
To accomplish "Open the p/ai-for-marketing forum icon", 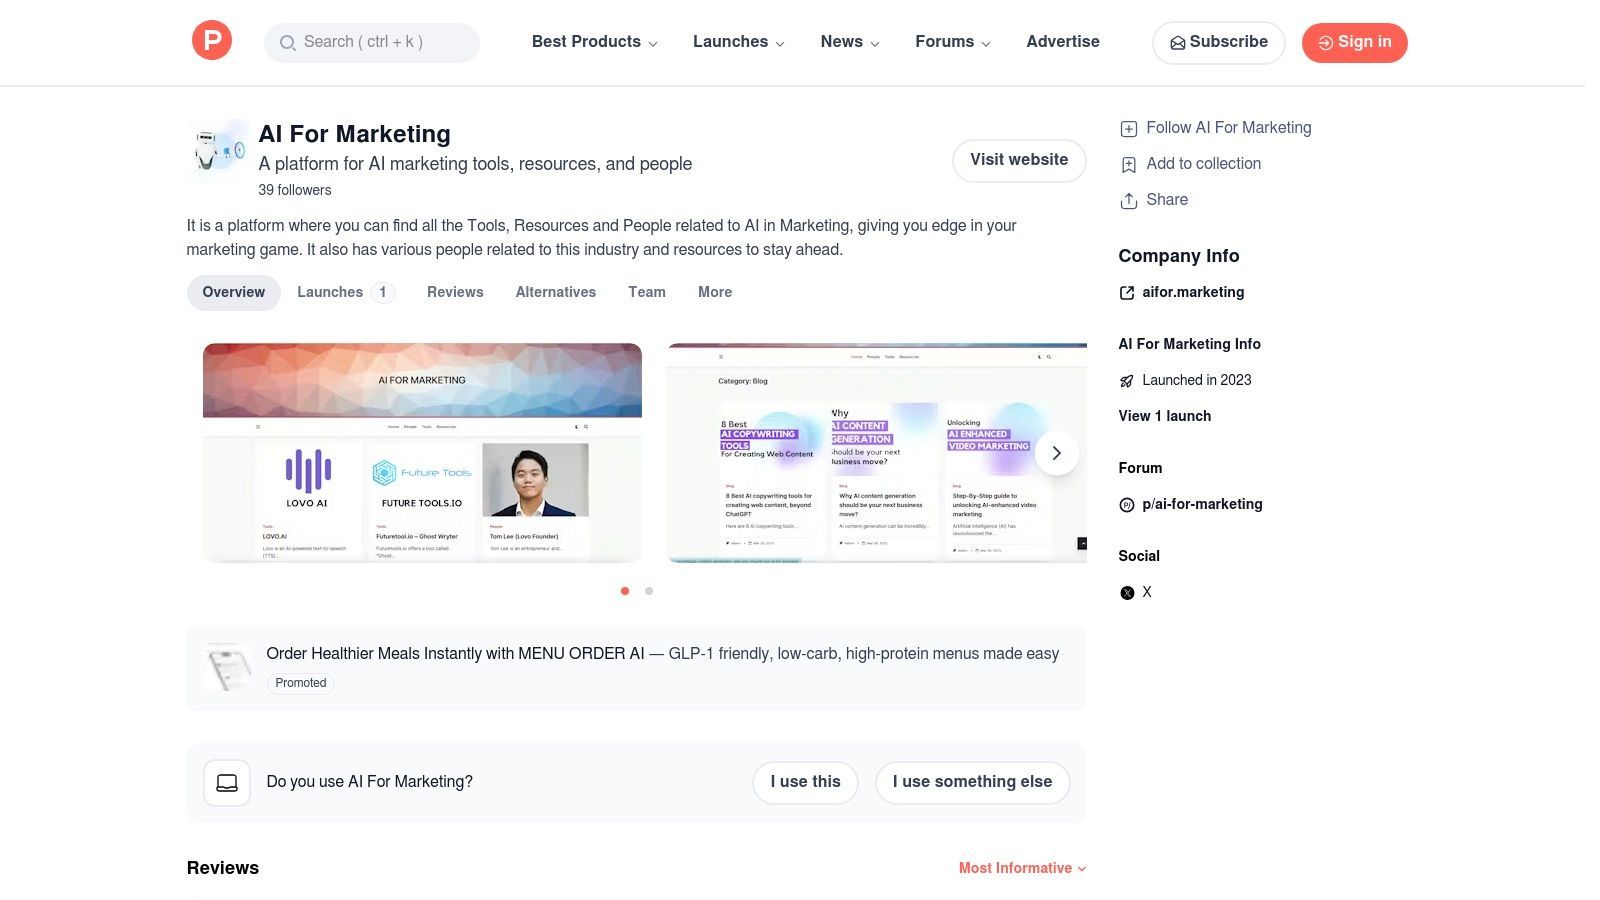I will [1126, 505].
